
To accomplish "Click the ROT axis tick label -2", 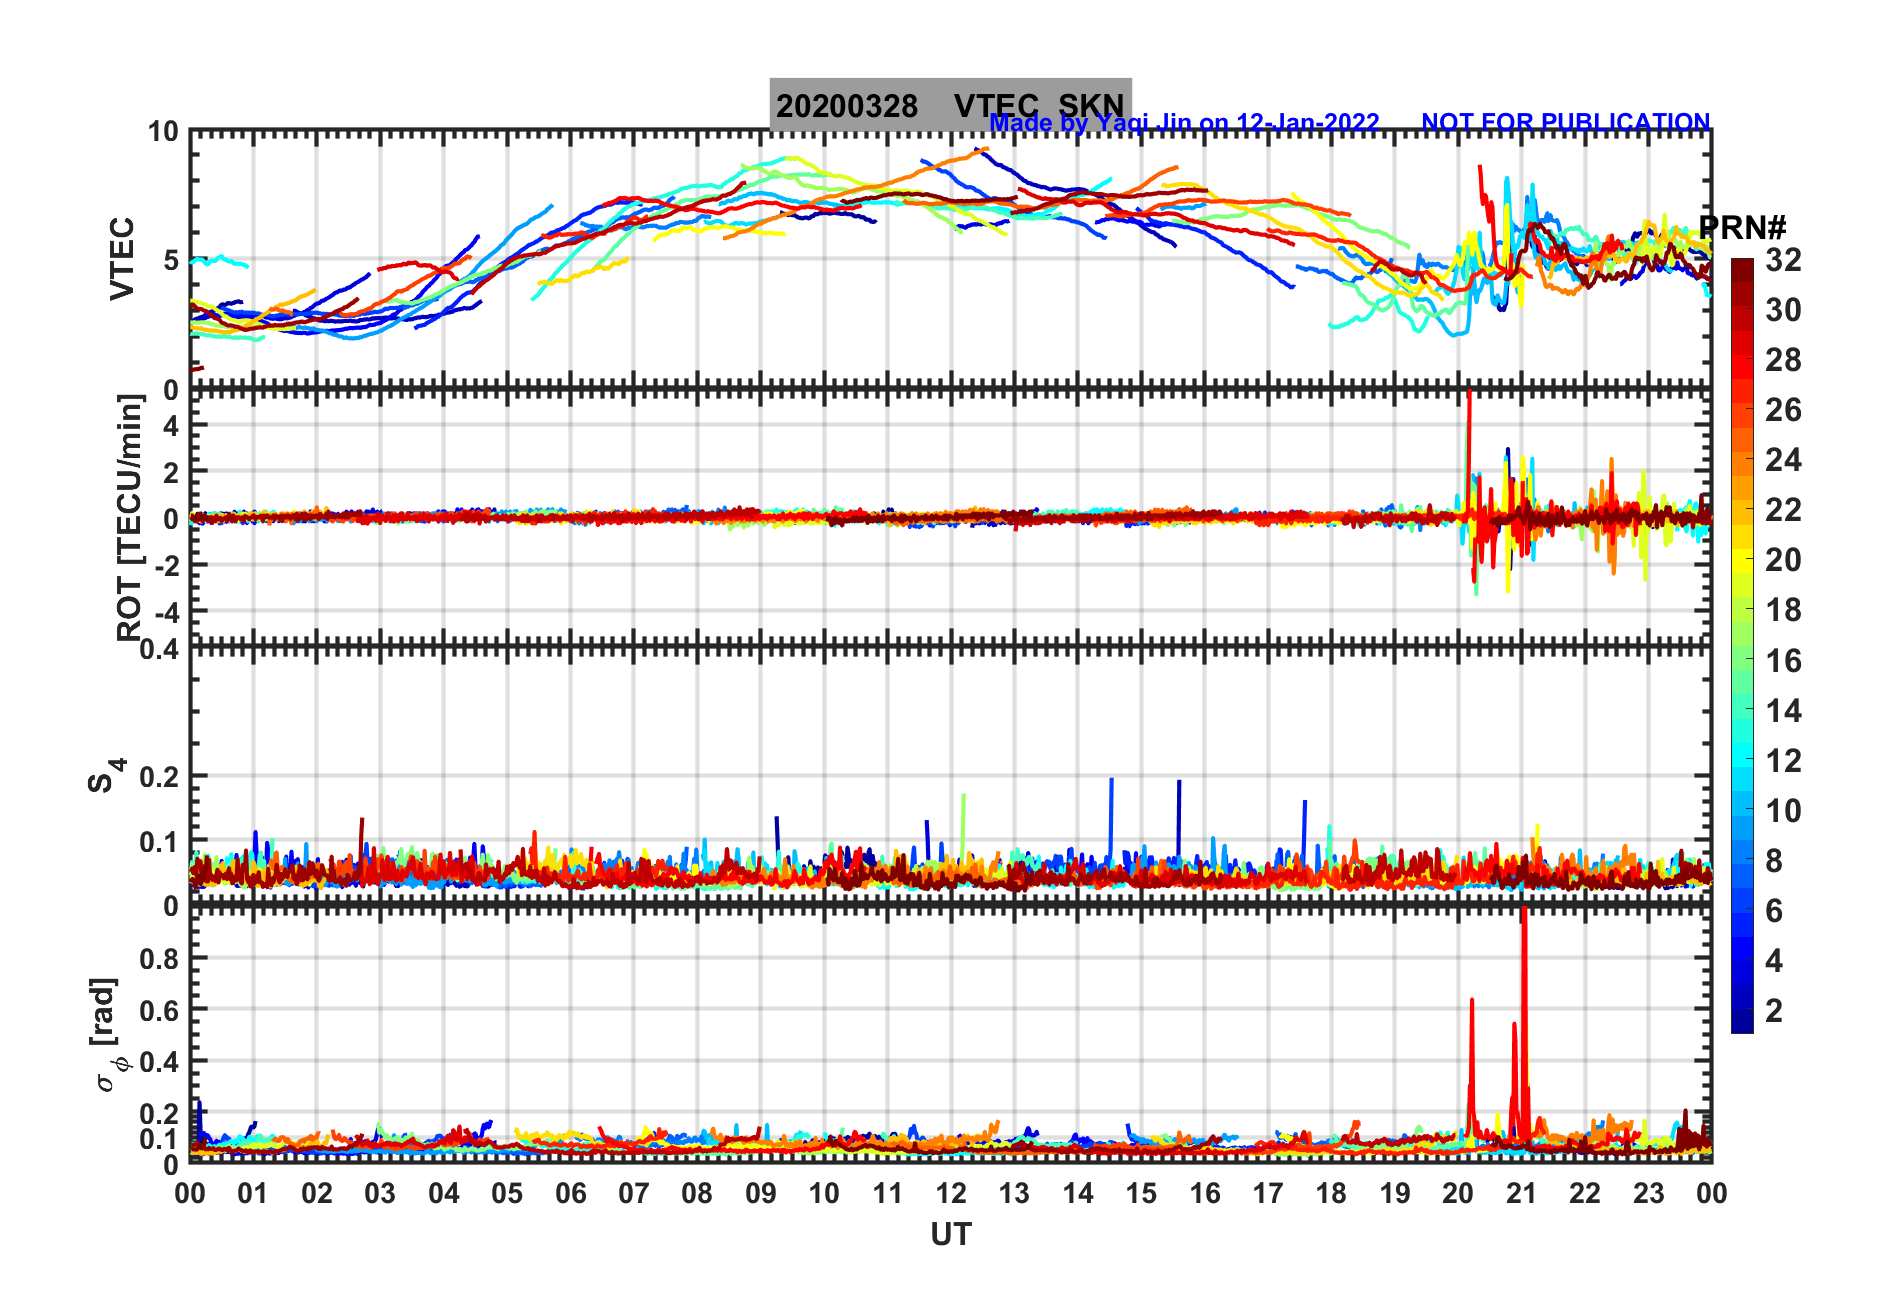I will coord(165,566).
